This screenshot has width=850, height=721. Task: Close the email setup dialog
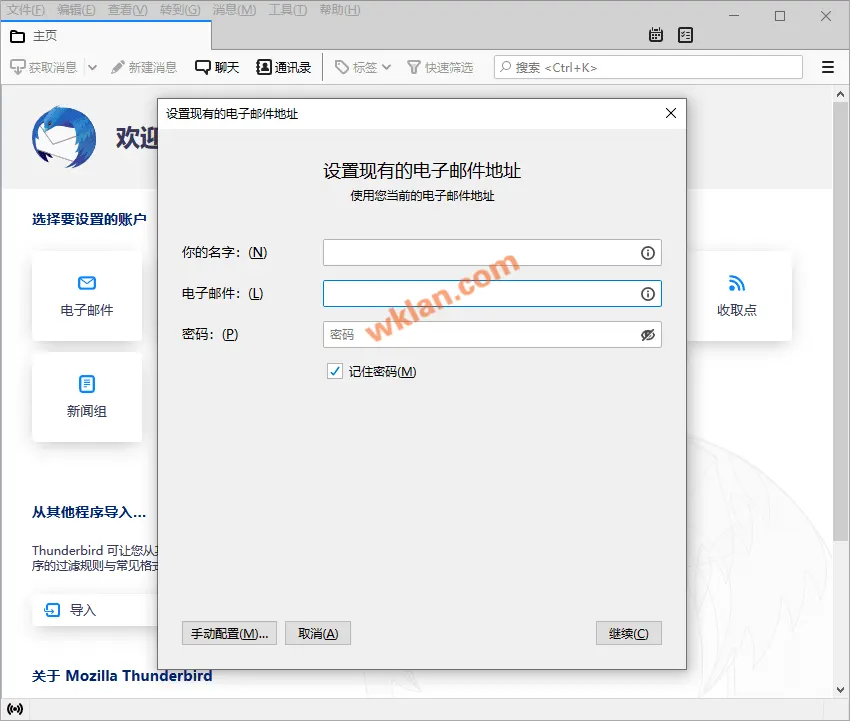pyautogui.click(x=671, y=113)
